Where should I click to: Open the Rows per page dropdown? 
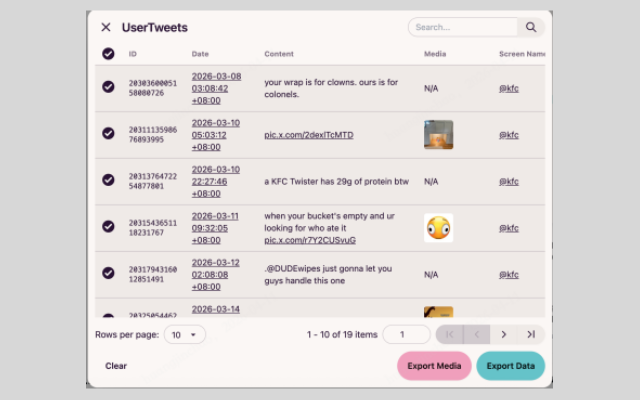click(184, 335)
